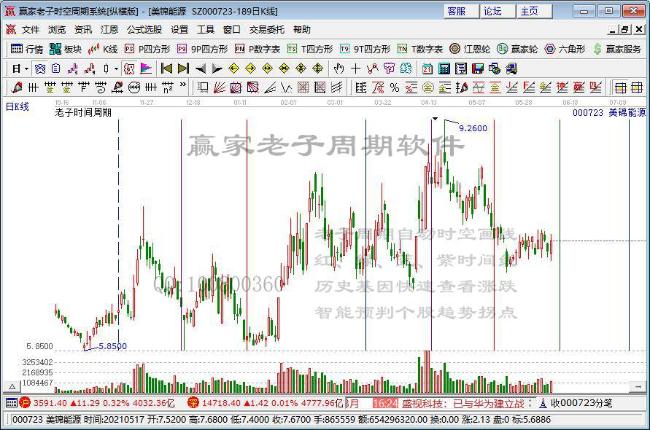The width and height of the screenshot is (650, 430).
Task: Open the P数字表 number table
Action: 257,49
